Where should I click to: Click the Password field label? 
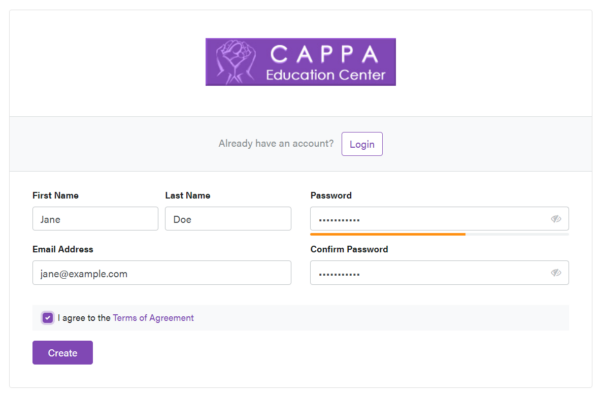(331, 196)
